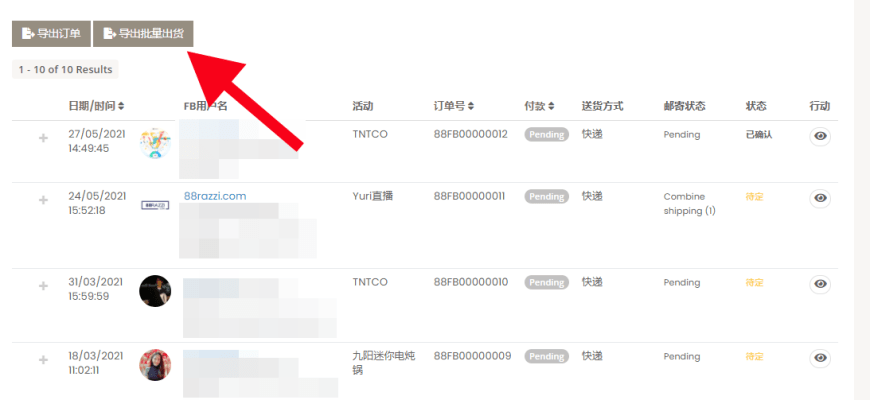Expand the 24/05/2021 order row with plus
Viewport: 870px width, 400px height.
(43, 200)
